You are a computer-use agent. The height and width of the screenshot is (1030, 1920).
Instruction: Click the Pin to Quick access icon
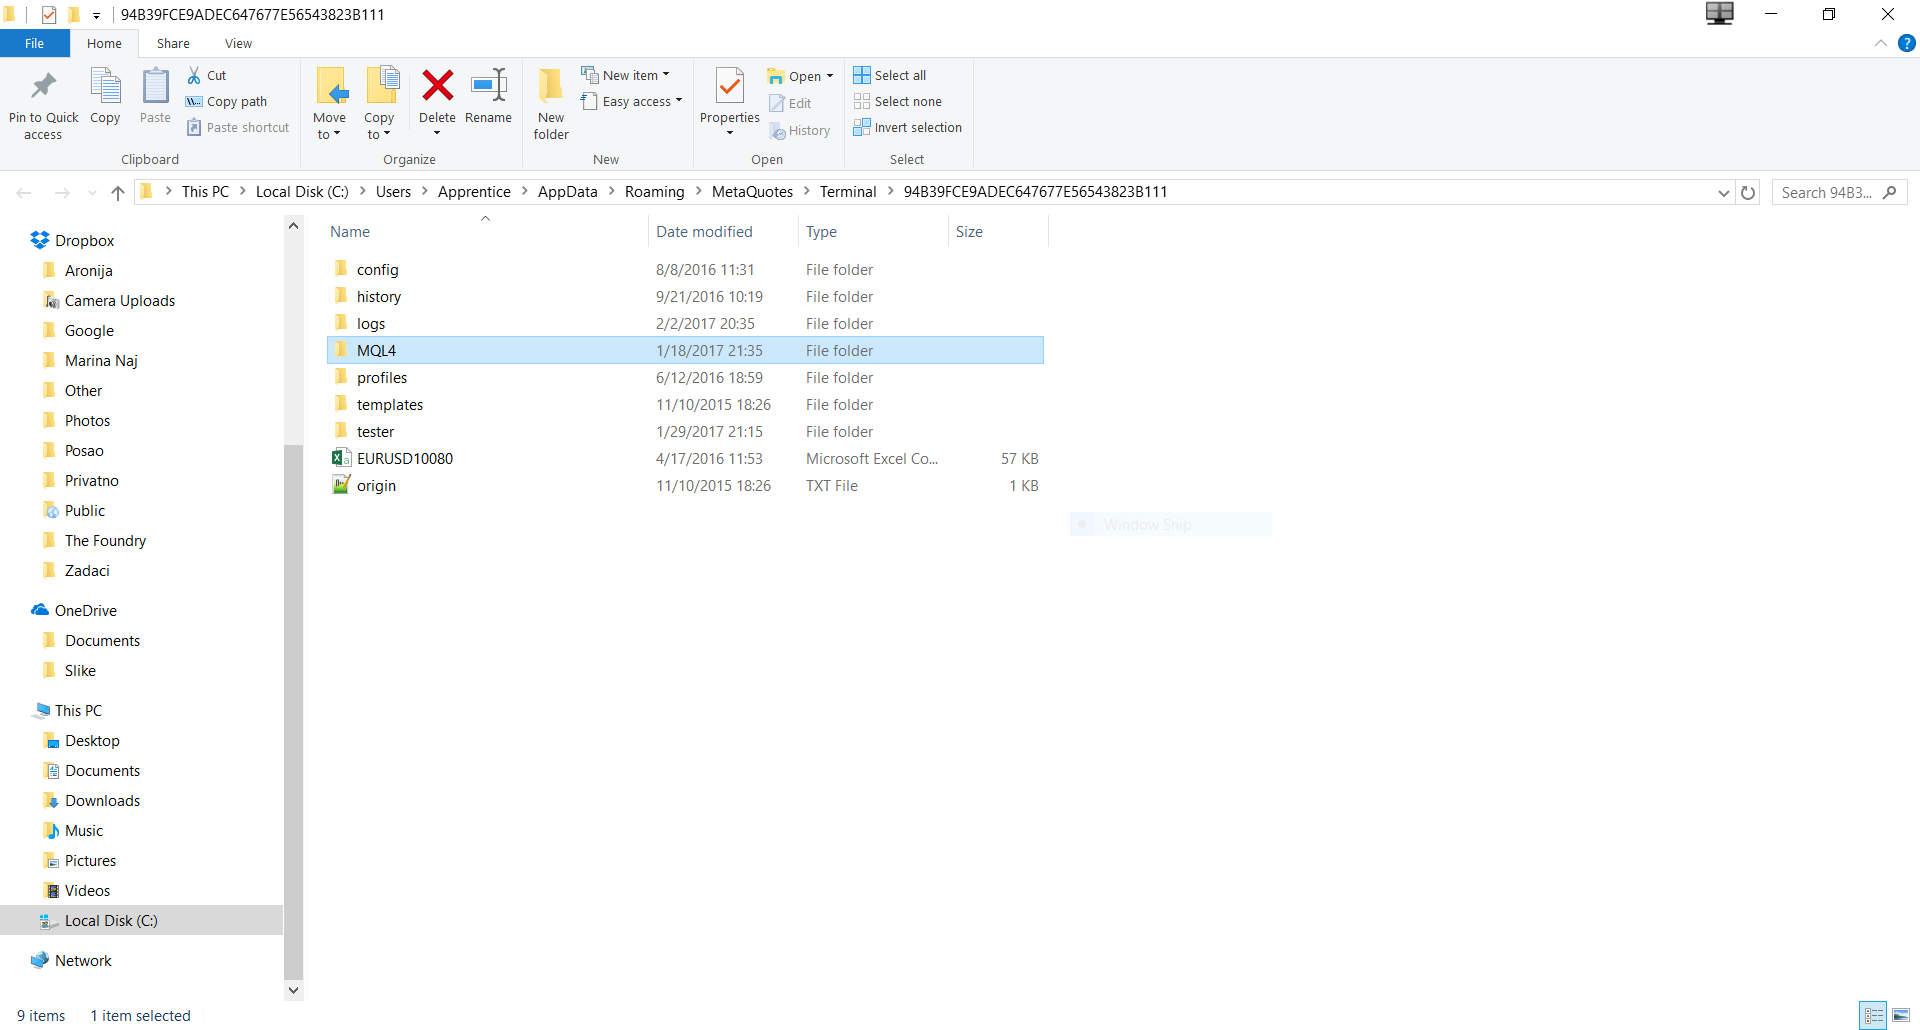pos(43,87)
